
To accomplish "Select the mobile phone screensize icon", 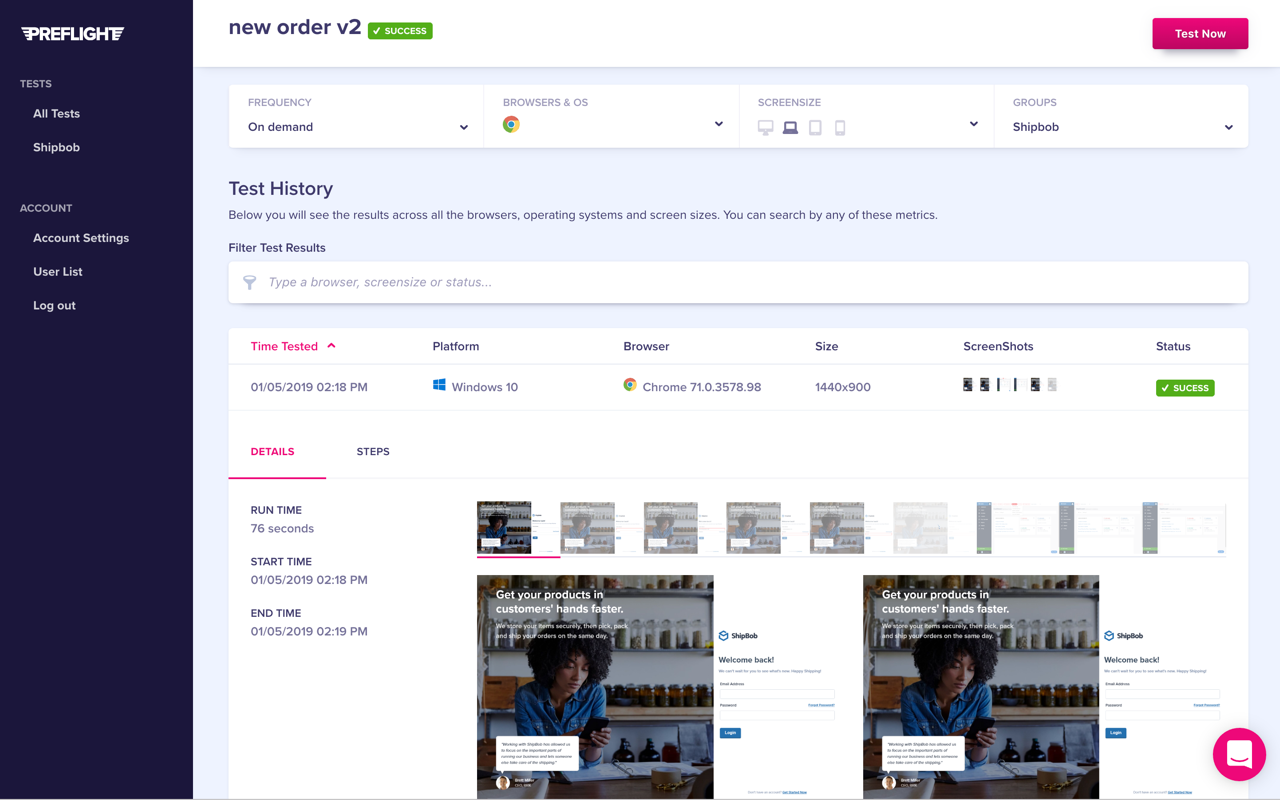I will [840, 128].
